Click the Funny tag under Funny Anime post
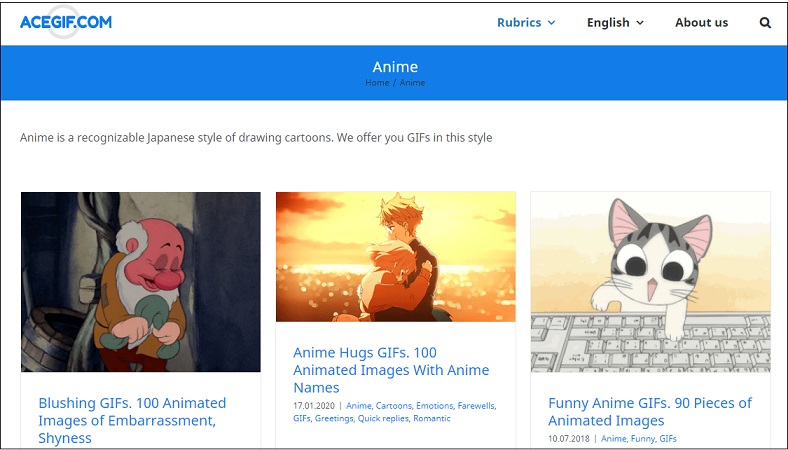 tap(643, 438)
